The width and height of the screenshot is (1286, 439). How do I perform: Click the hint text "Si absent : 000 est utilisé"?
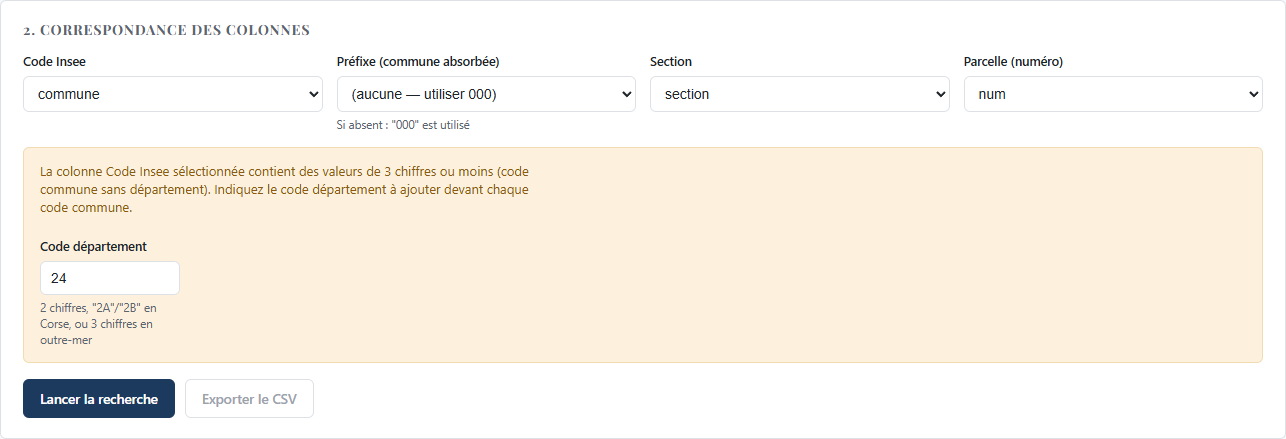pyautogui.click(x=403, y=125)
